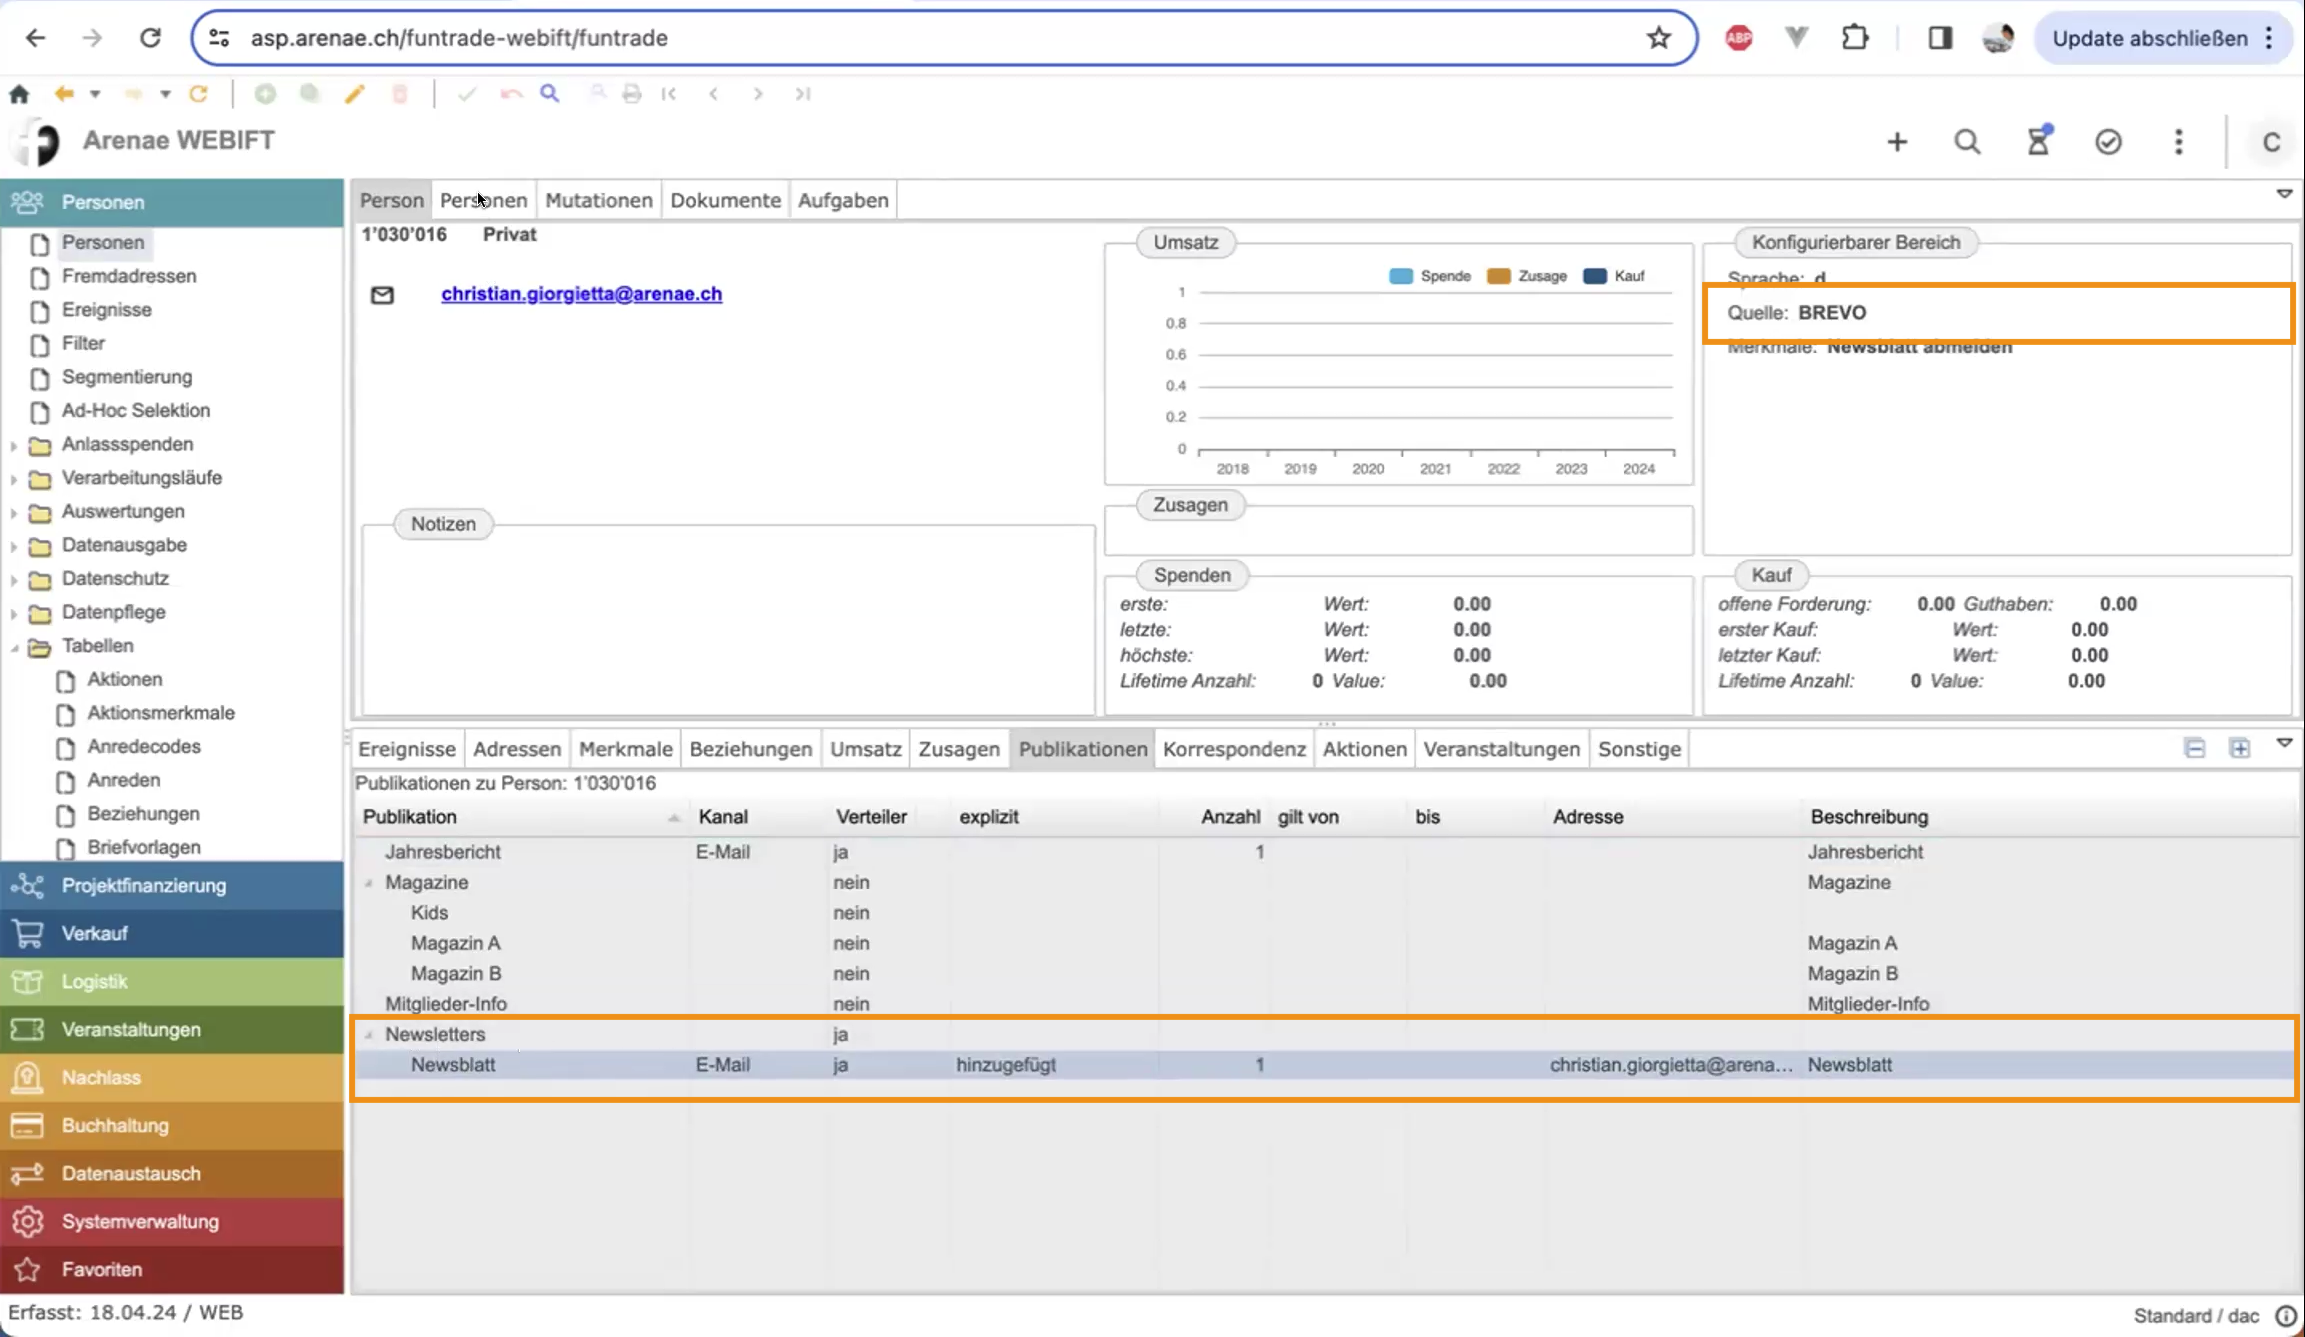Image resolution: width=2305 pixels, height=1337 pixels.
Task: Click the expand-all icon in the Publikationen panel
Action: (x=2239, y=748)
